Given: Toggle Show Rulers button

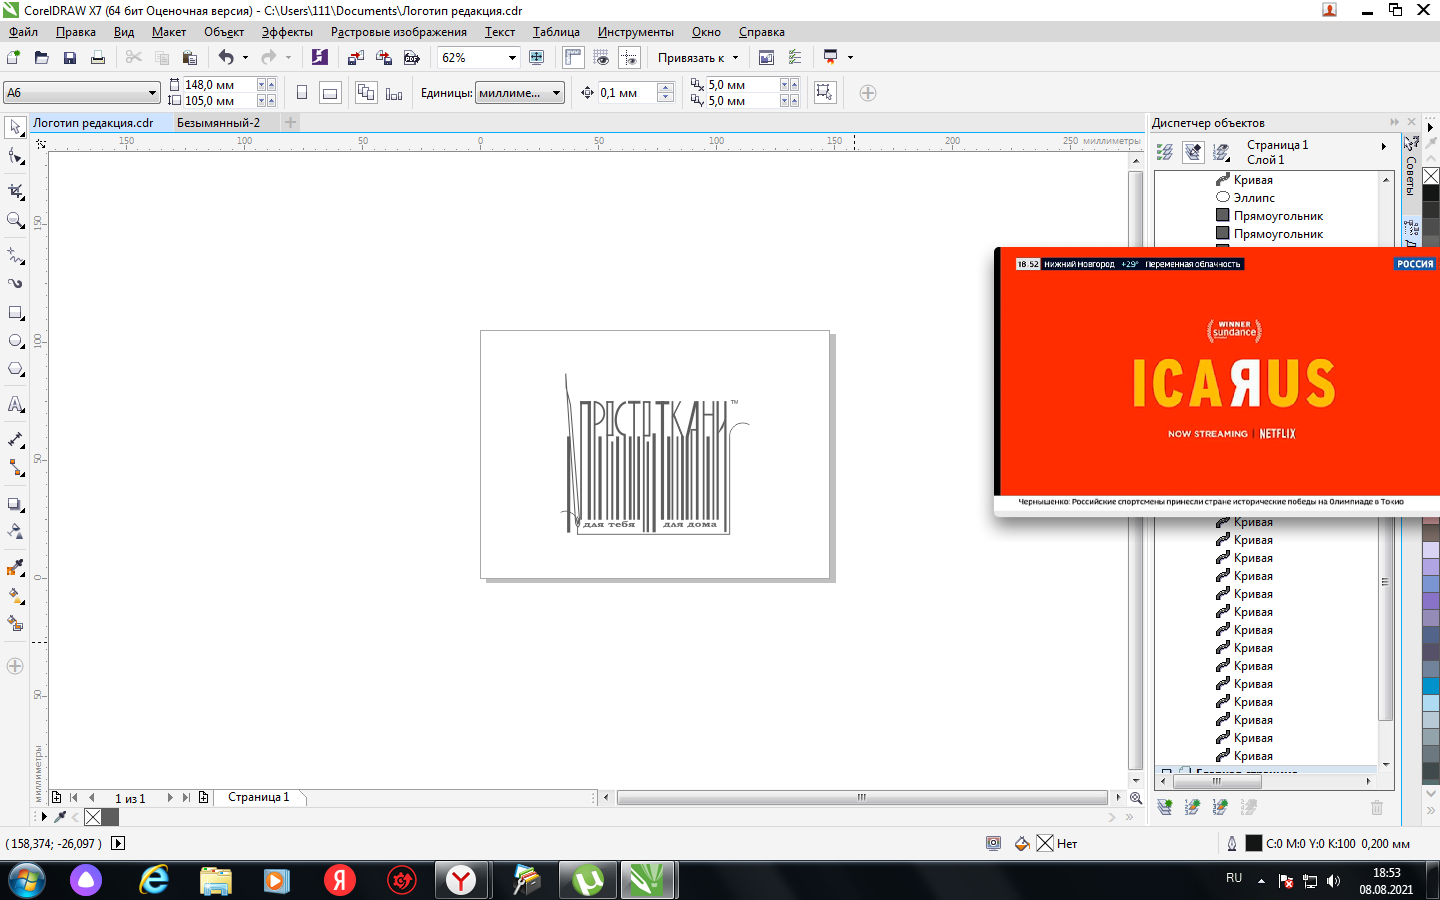Looking at the screenshot, I should click(573, 57).
